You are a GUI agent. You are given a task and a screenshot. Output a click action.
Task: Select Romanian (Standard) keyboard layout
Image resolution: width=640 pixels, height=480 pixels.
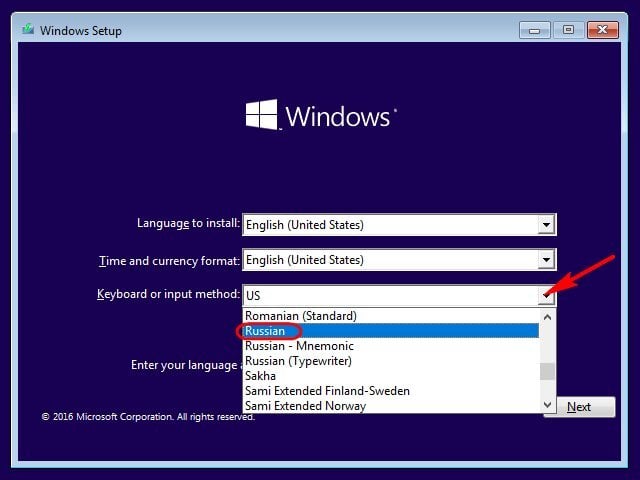tap(391, 316)
